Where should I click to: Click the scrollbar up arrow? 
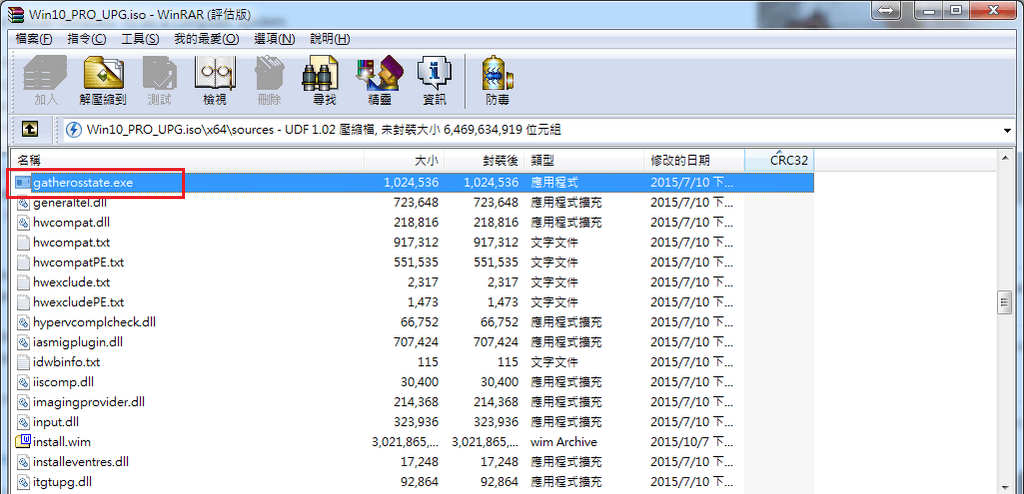click(1004, 159)
